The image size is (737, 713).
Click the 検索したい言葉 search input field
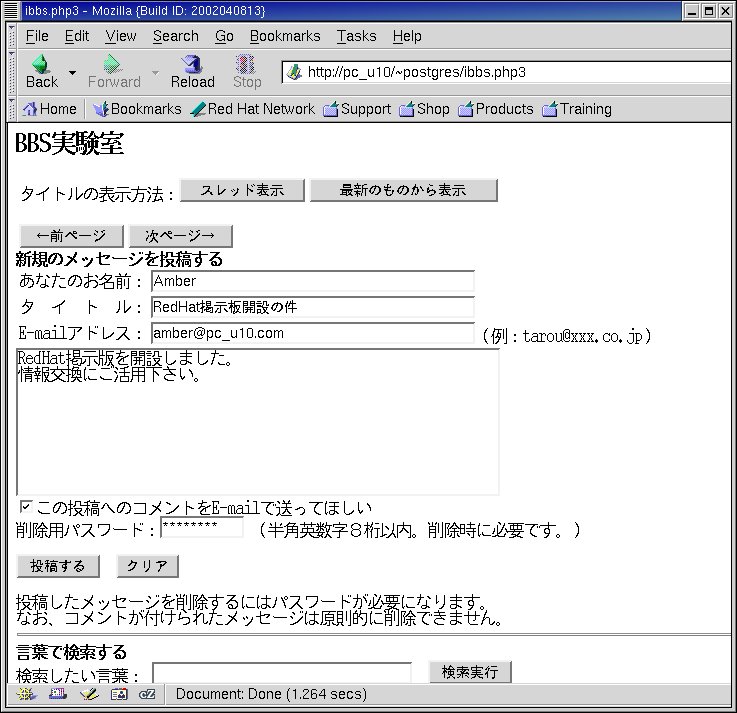click(x=282, y=673)
